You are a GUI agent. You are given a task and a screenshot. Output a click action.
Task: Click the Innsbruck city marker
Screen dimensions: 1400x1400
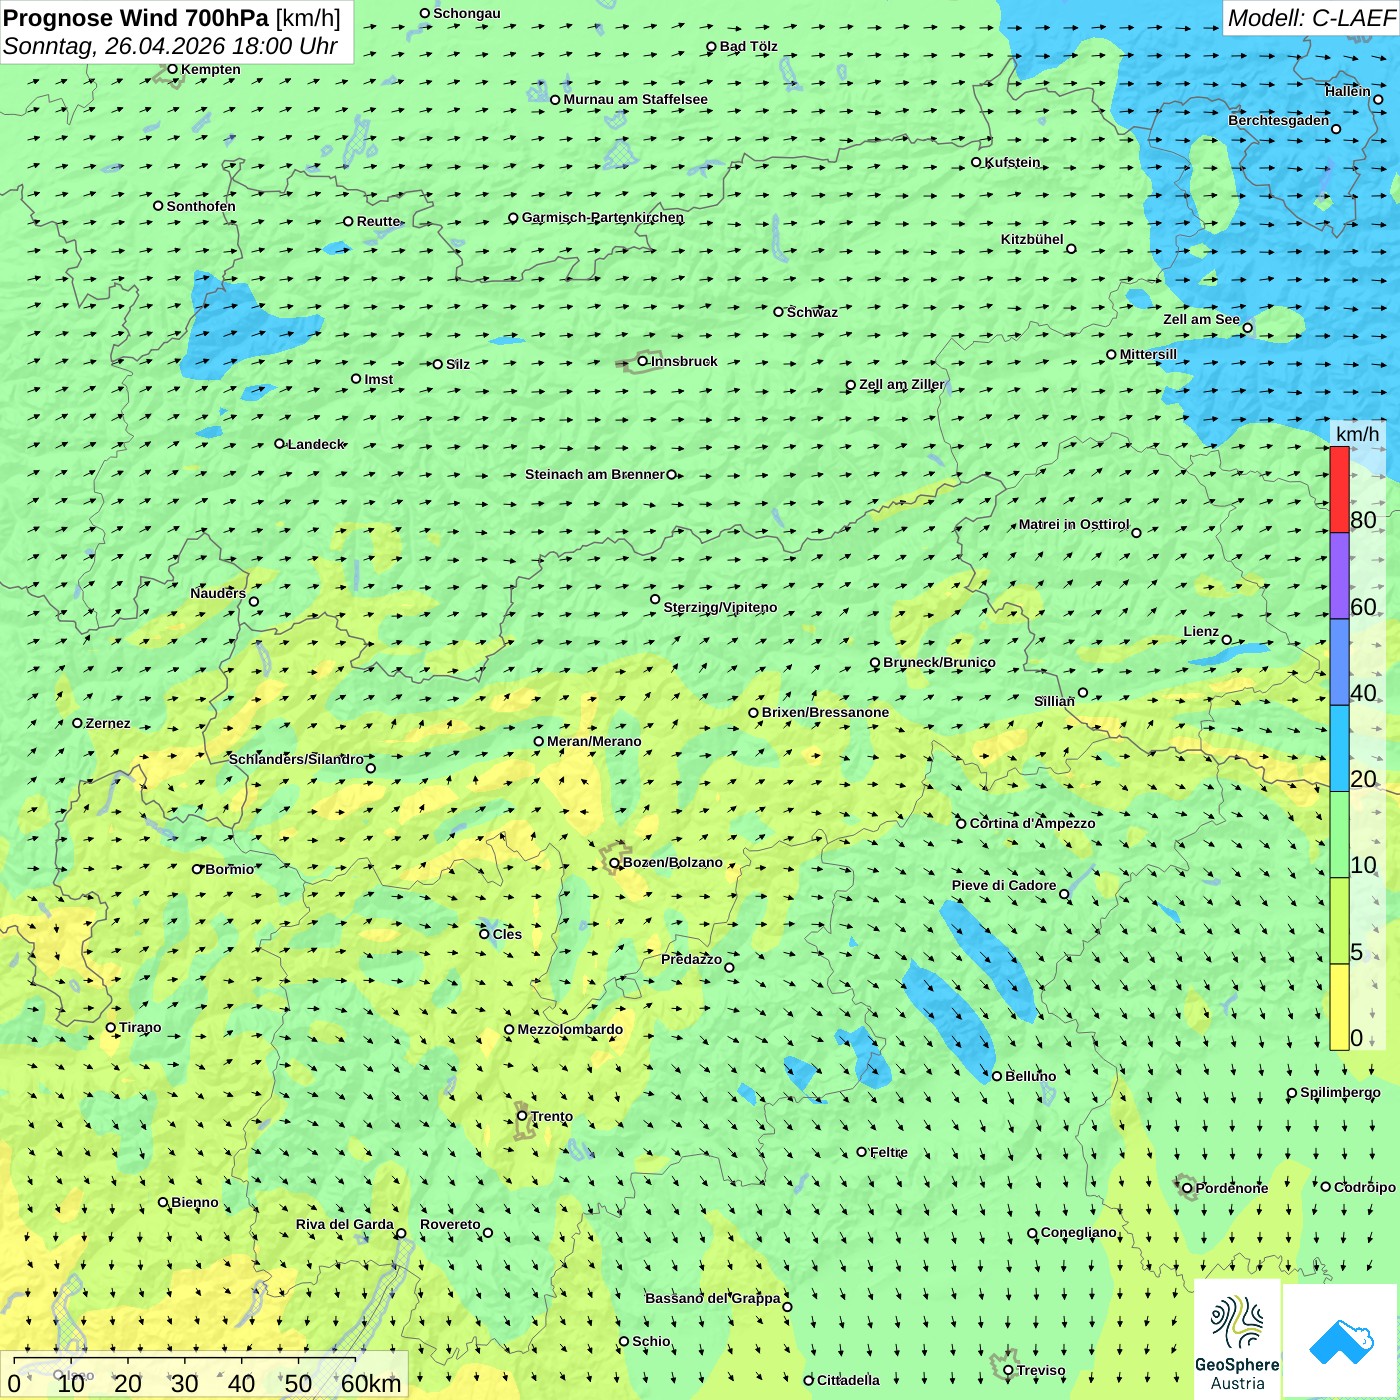coord(643,361)
